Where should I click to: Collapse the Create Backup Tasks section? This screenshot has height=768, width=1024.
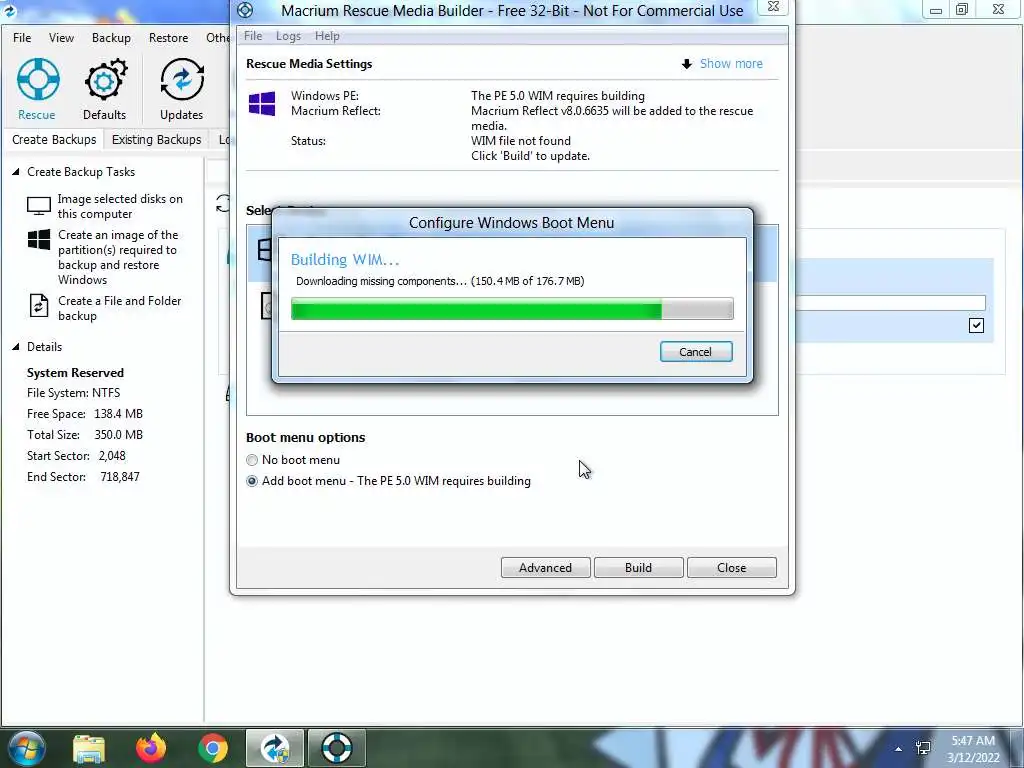[x=16, y=172]
